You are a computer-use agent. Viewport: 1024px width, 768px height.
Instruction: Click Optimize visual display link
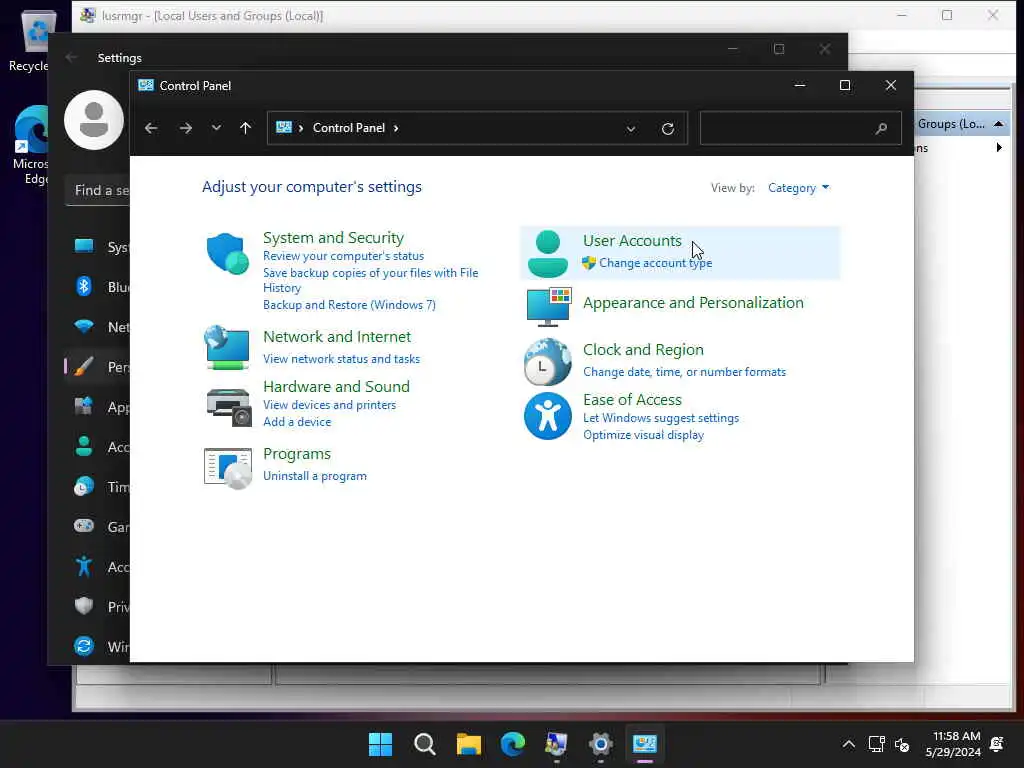click(x=643, y=435)
